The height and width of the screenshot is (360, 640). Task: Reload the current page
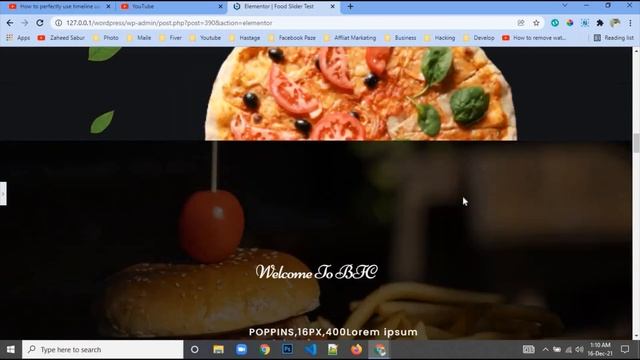click(40, 23)
